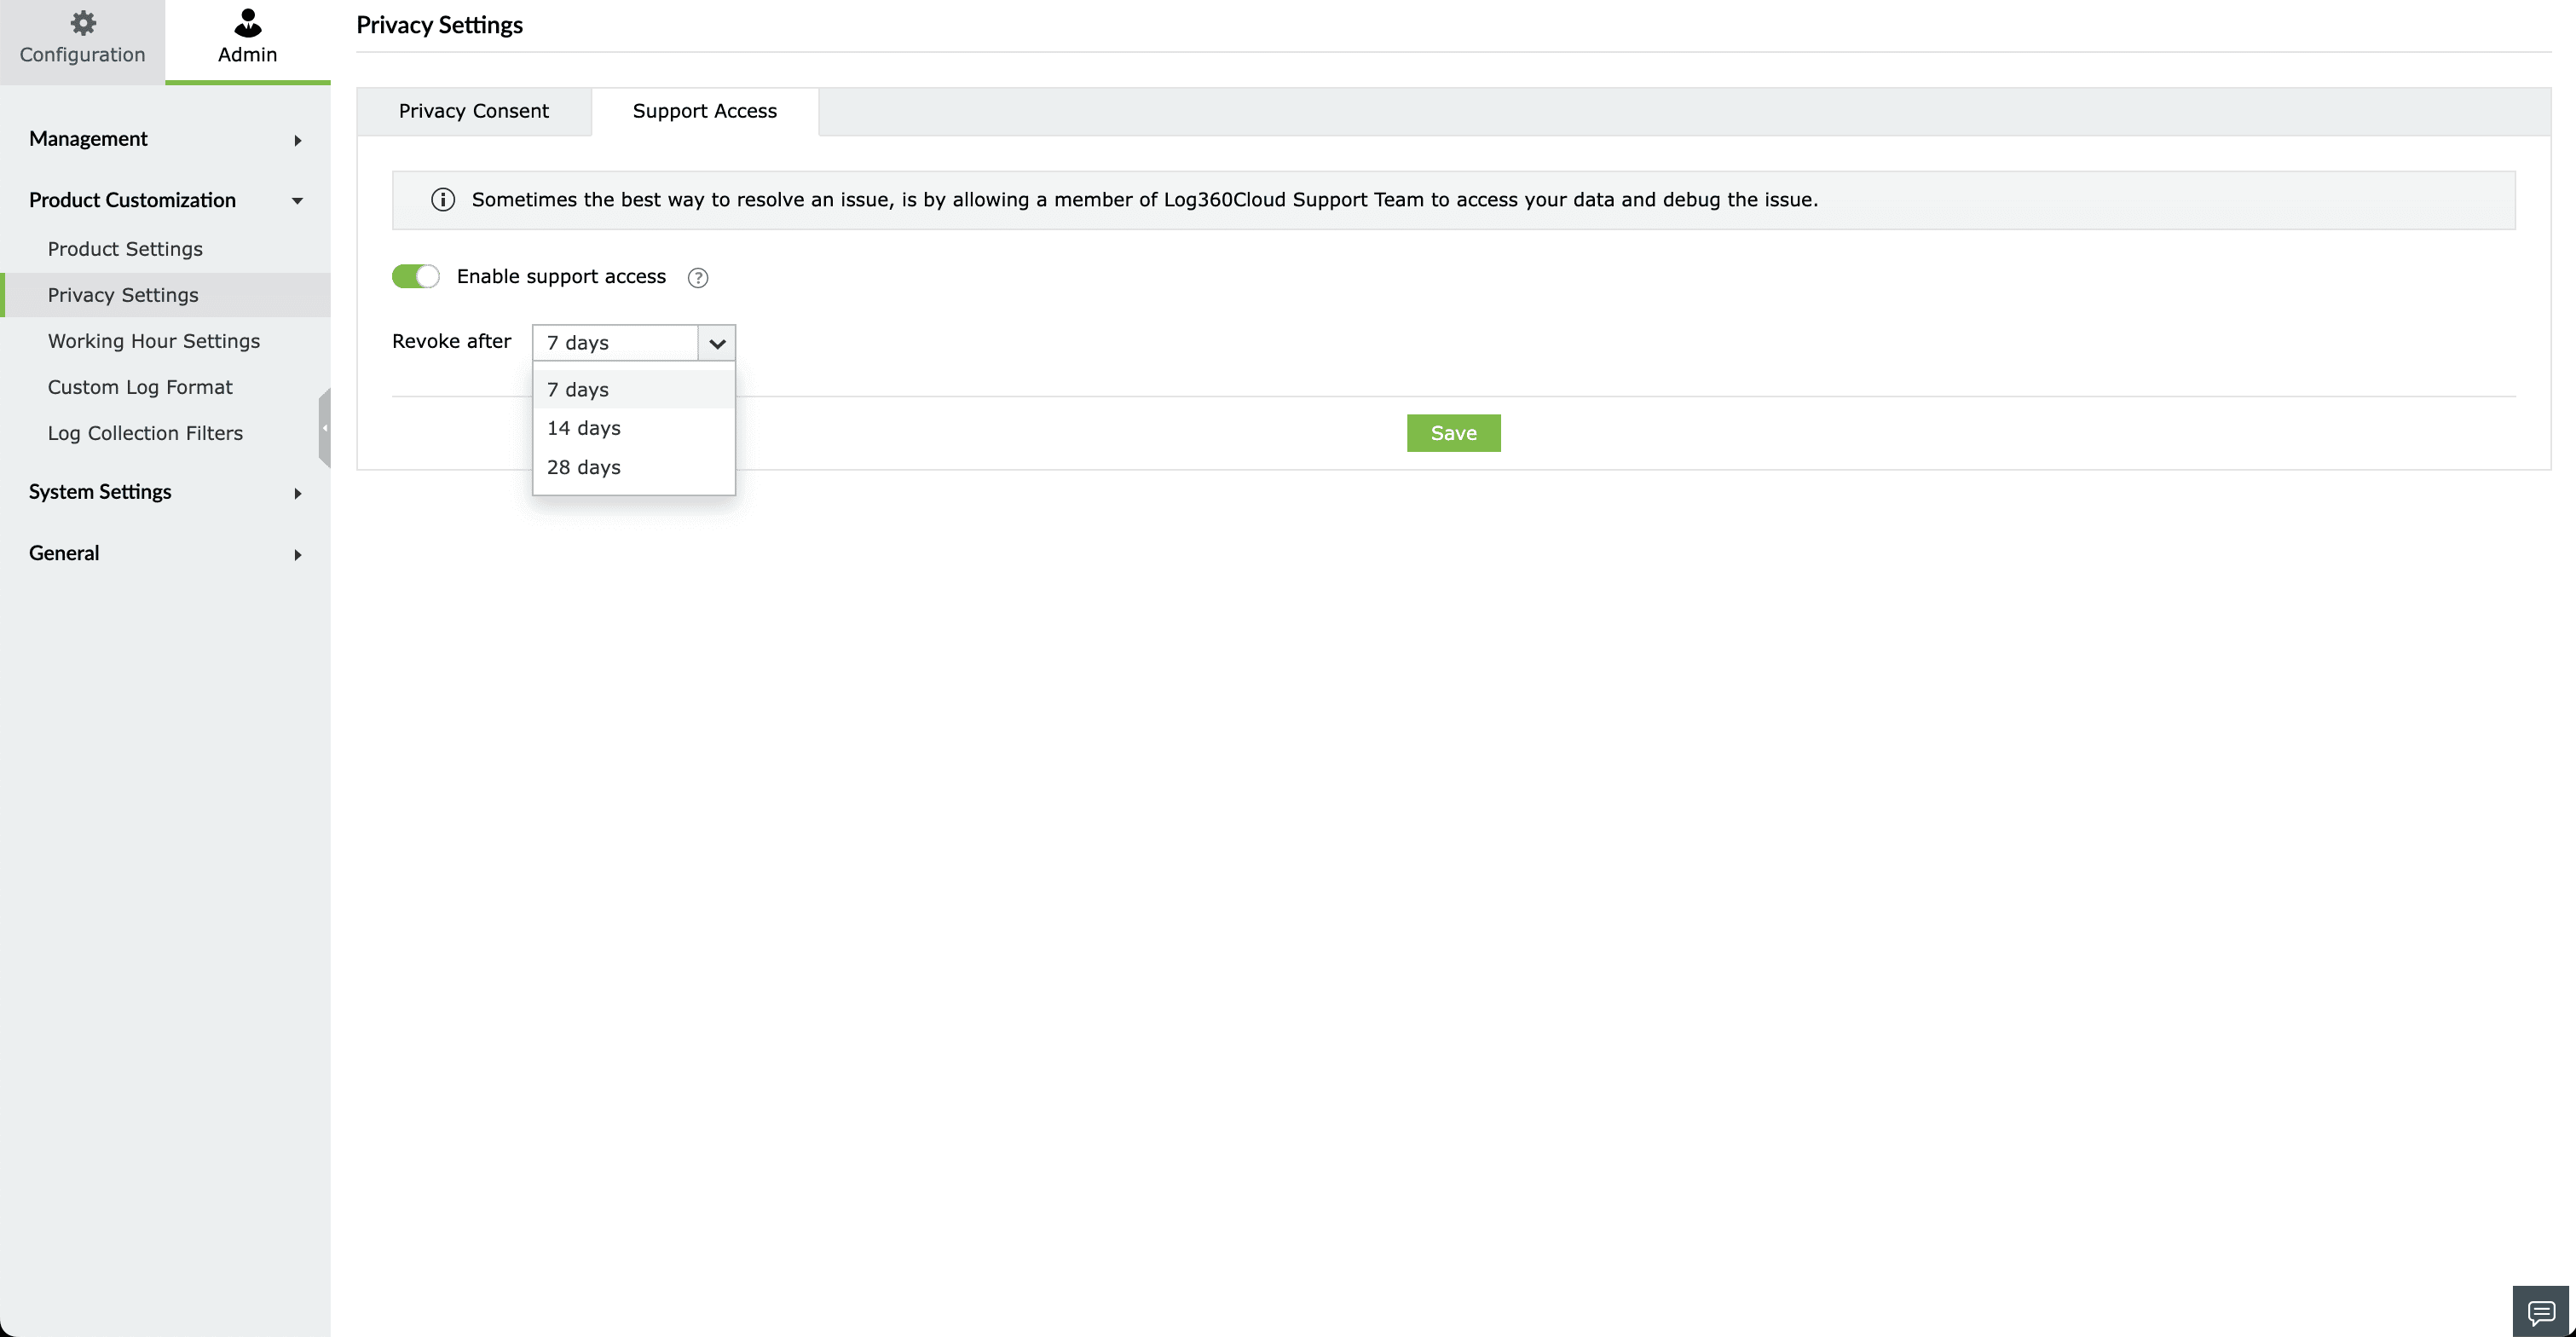This screenshot has height=1337, width=2576.
Task: Click the green Save button
Action: click(x=1453, y=433)
